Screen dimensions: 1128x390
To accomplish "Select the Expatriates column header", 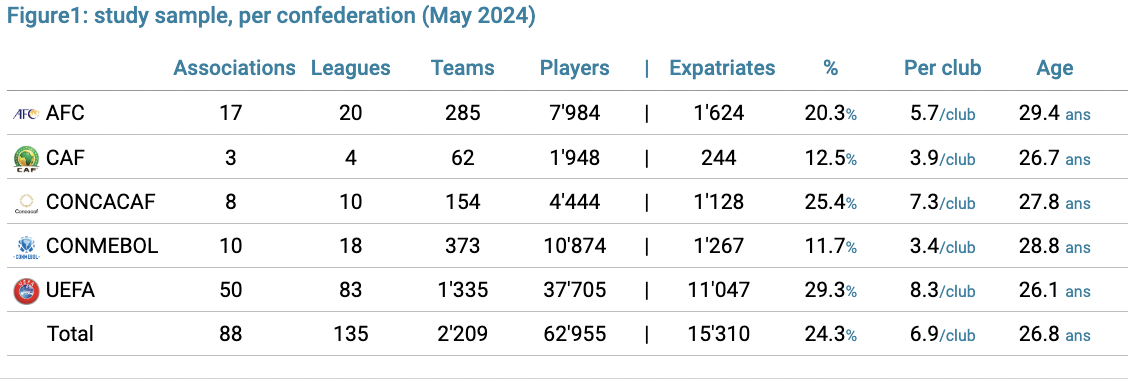I will coord(722,68).
